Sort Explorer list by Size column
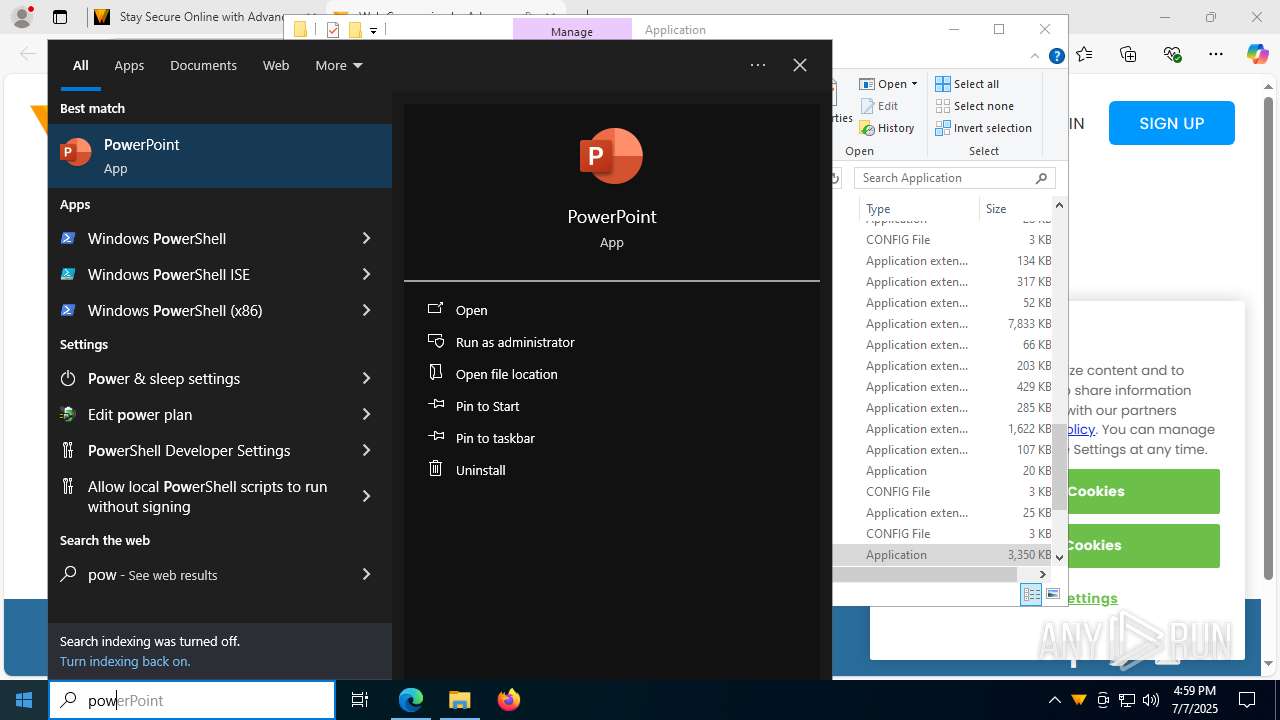This screenshot has height=720, width=1280. 1015,208
